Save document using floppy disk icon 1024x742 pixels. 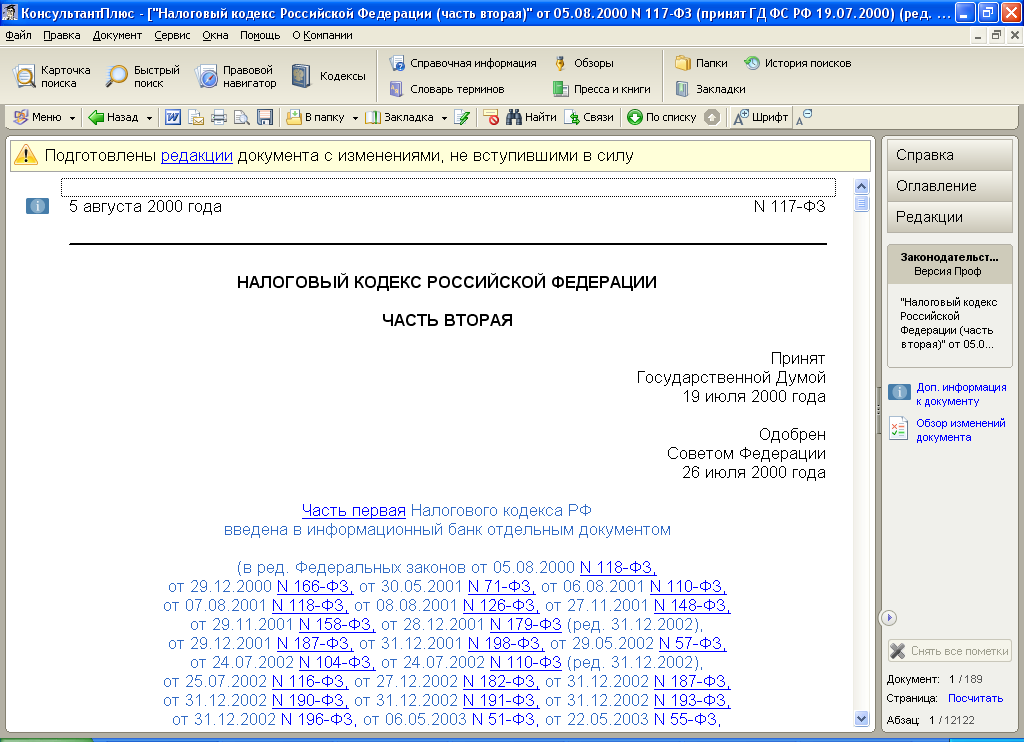coord(264,118)
